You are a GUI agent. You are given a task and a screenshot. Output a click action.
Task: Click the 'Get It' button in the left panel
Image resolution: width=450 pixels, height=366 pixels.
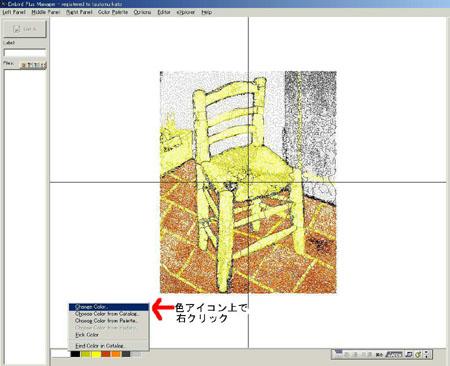click(25, 29)
